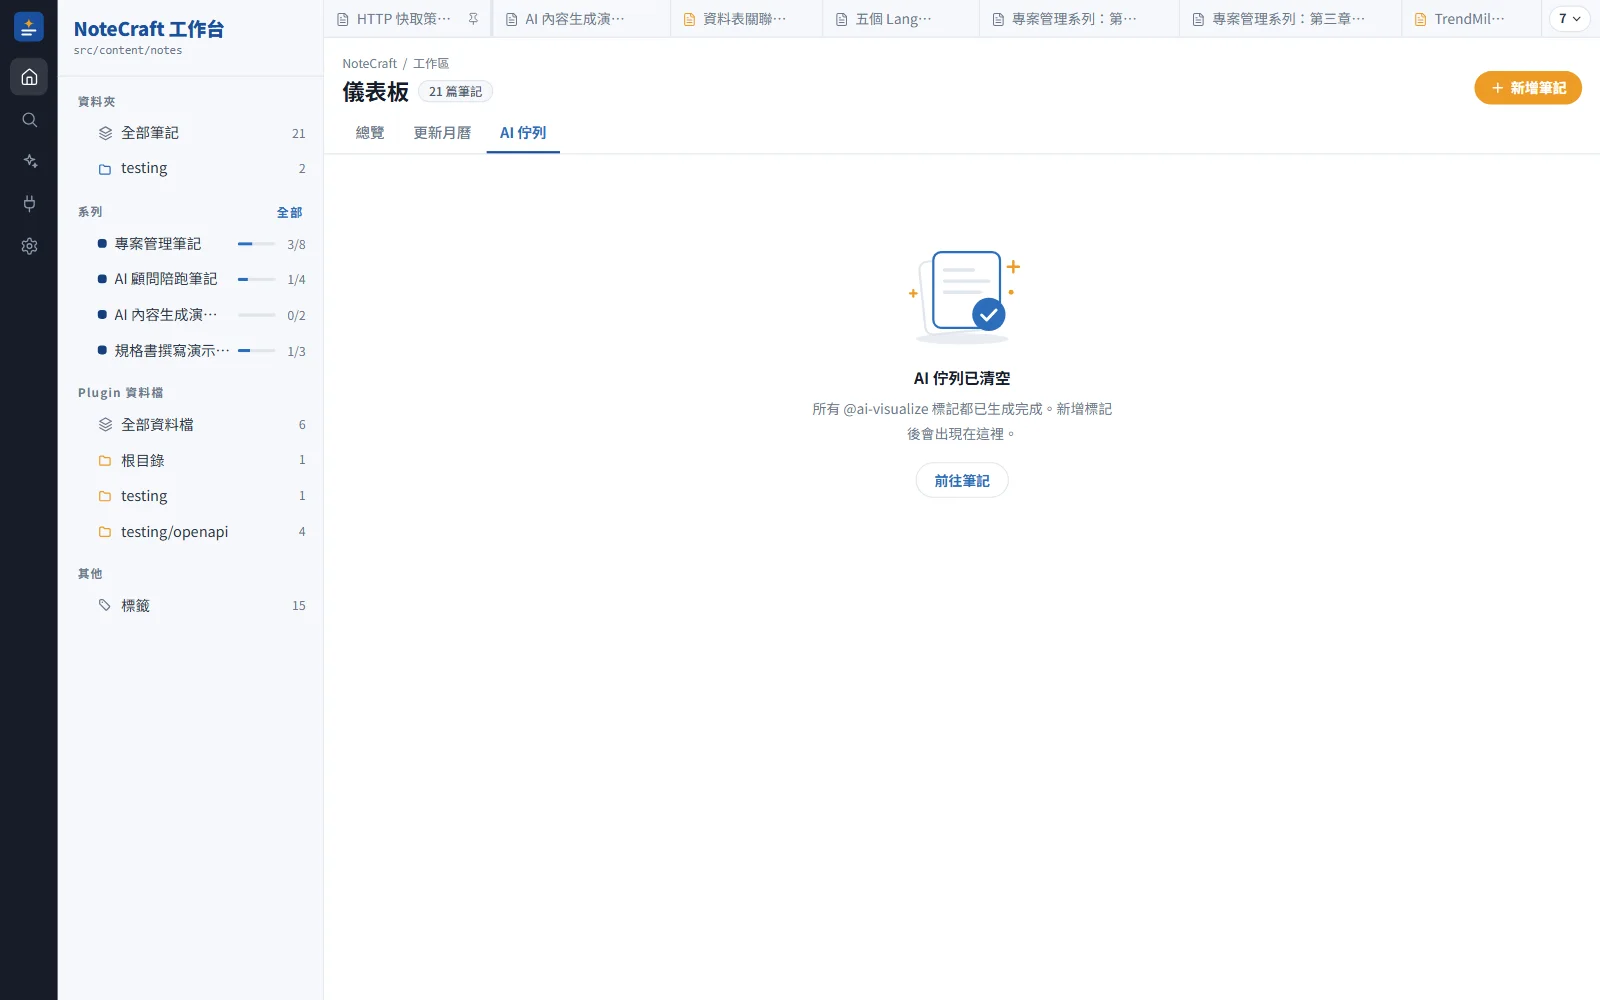Pin the HTTP 快取策 tab with pin icon
Screen dimensions: 1600x1000
(473, 19)
